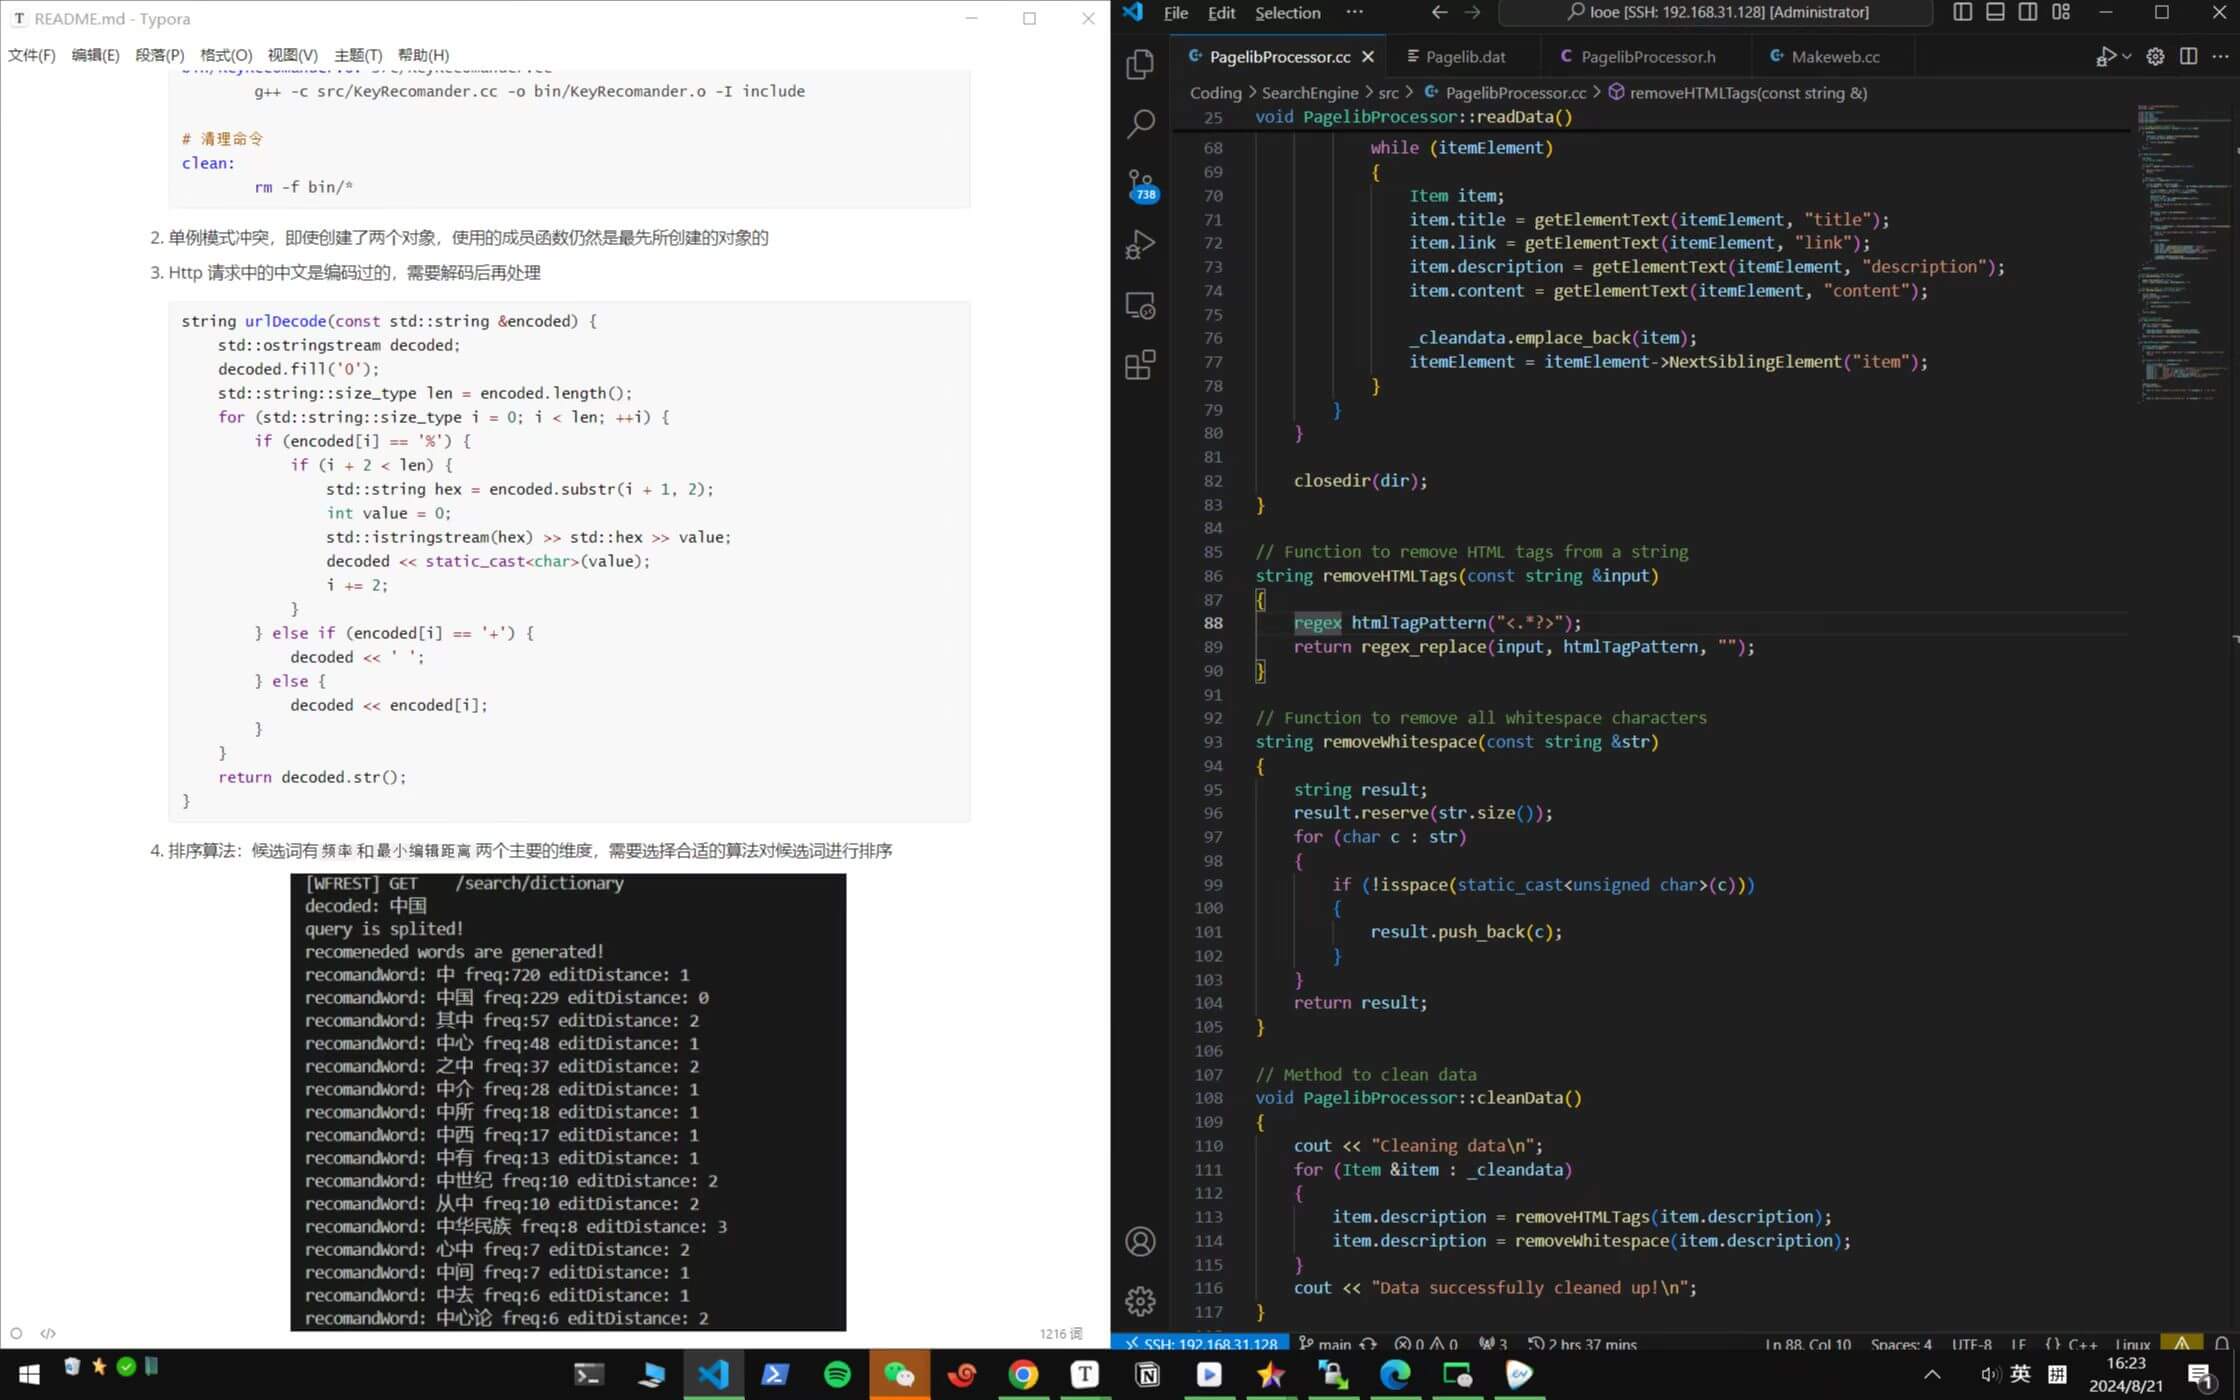The height and width of the screenshot is (1400, 2240).
Task: Open the Extensions view
Action: 1140,365
